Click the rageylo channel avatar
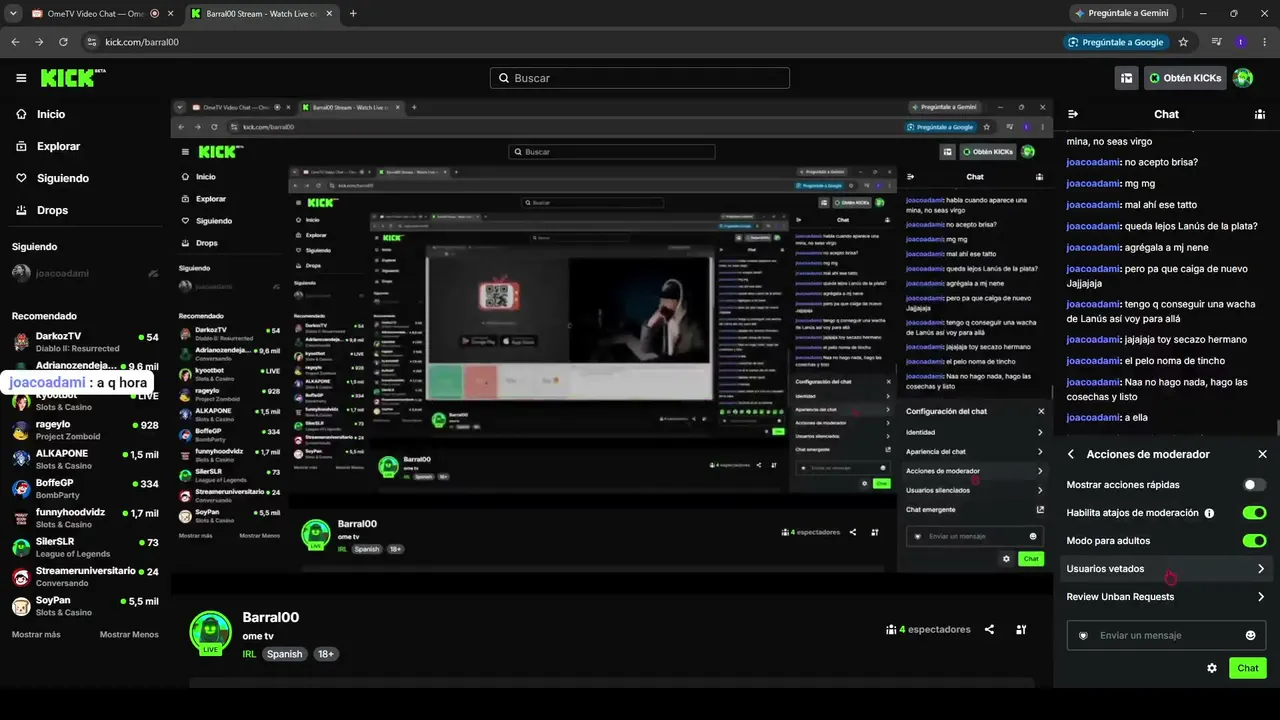This screenshot has height=720, width=1280. coord(21,430)
